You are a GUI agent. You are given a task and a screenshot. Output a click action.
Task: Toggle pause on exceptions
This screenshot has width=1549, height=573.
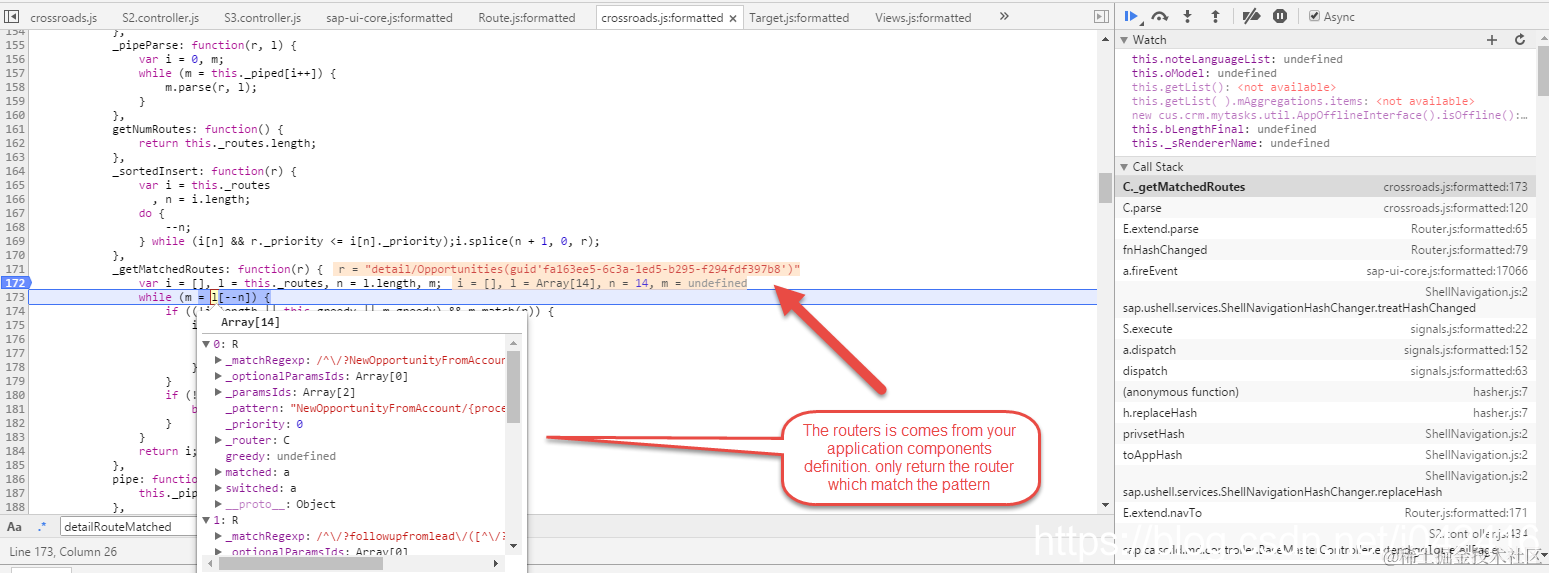(x=1280, y=16)
